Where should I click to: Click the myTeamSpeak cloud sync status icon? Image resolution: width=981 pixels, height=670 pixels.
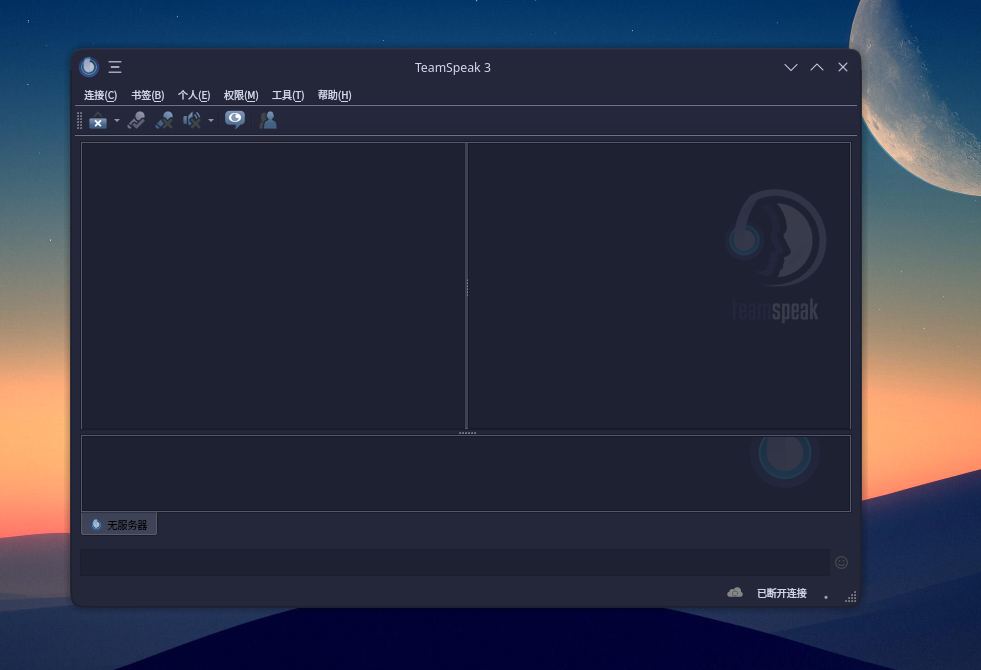click(734, 592)
